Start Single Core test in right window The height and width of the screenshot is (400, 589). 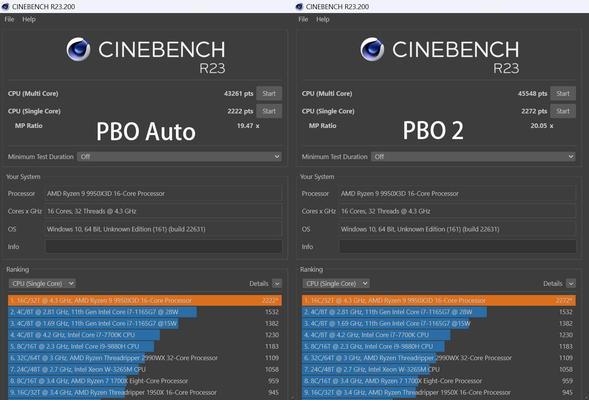coord(563,111)
